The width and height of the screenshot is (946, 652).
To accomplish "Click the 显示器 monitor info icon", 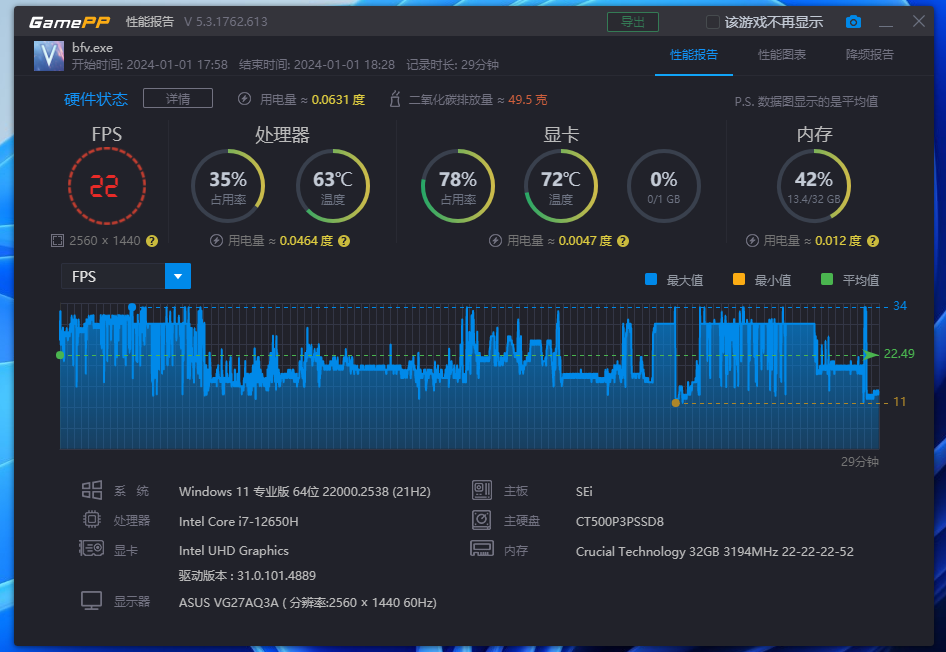I will click(x=92, y=601).
